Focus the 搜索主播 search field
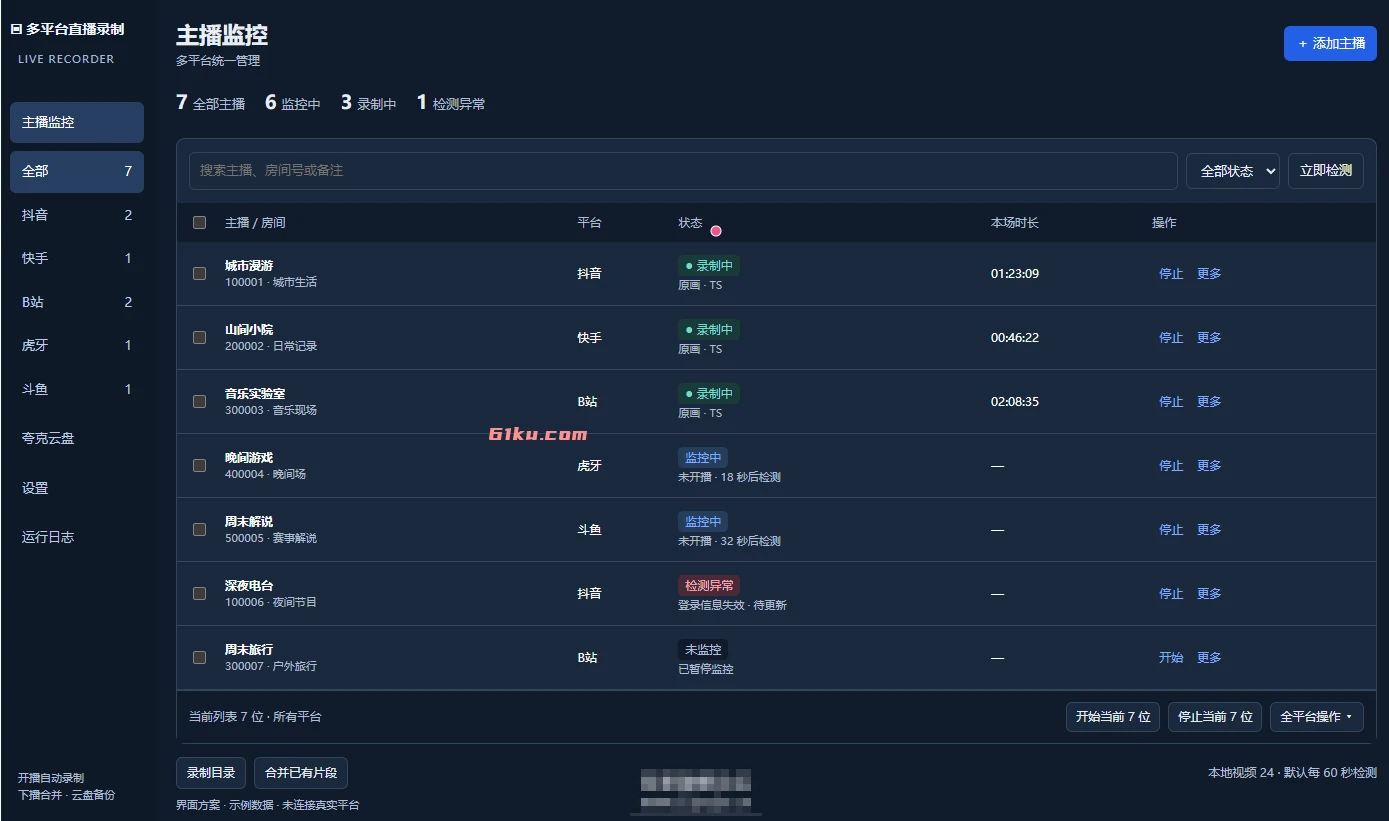The height and width of the screenshot is (821, 1389). click(x=683, y=171)
